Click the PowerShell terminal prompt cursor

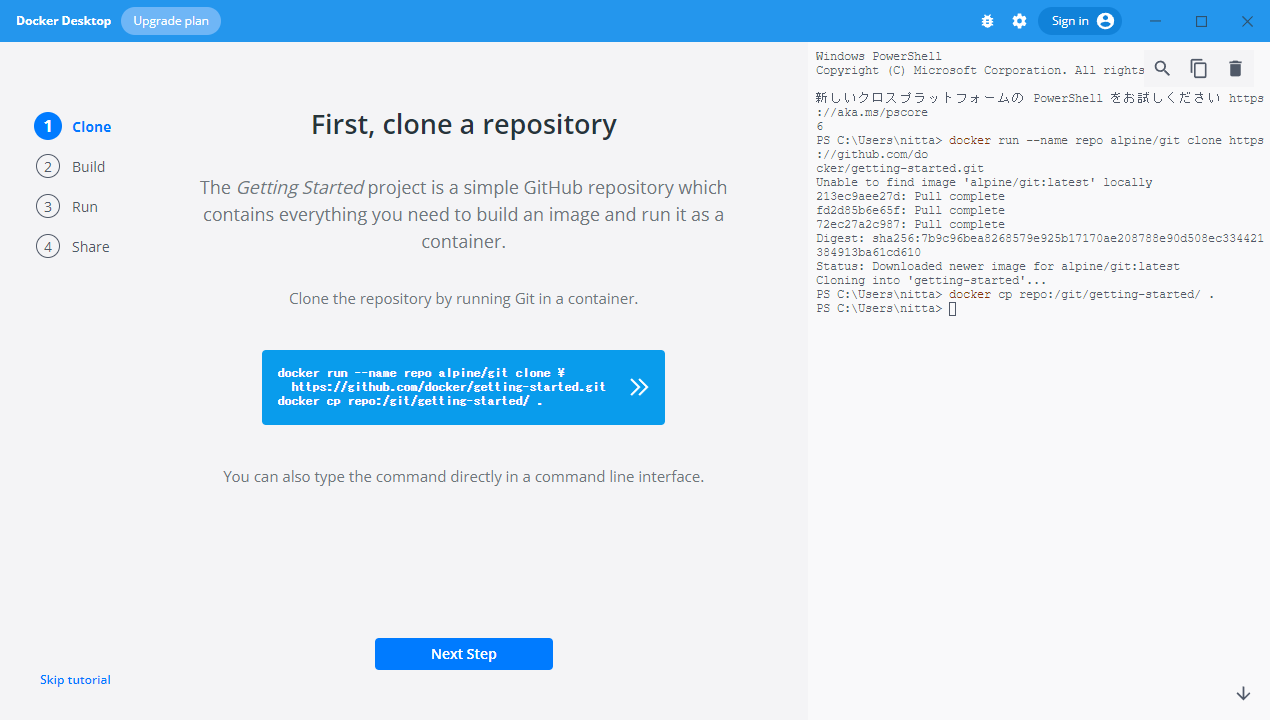coord(952,309)
